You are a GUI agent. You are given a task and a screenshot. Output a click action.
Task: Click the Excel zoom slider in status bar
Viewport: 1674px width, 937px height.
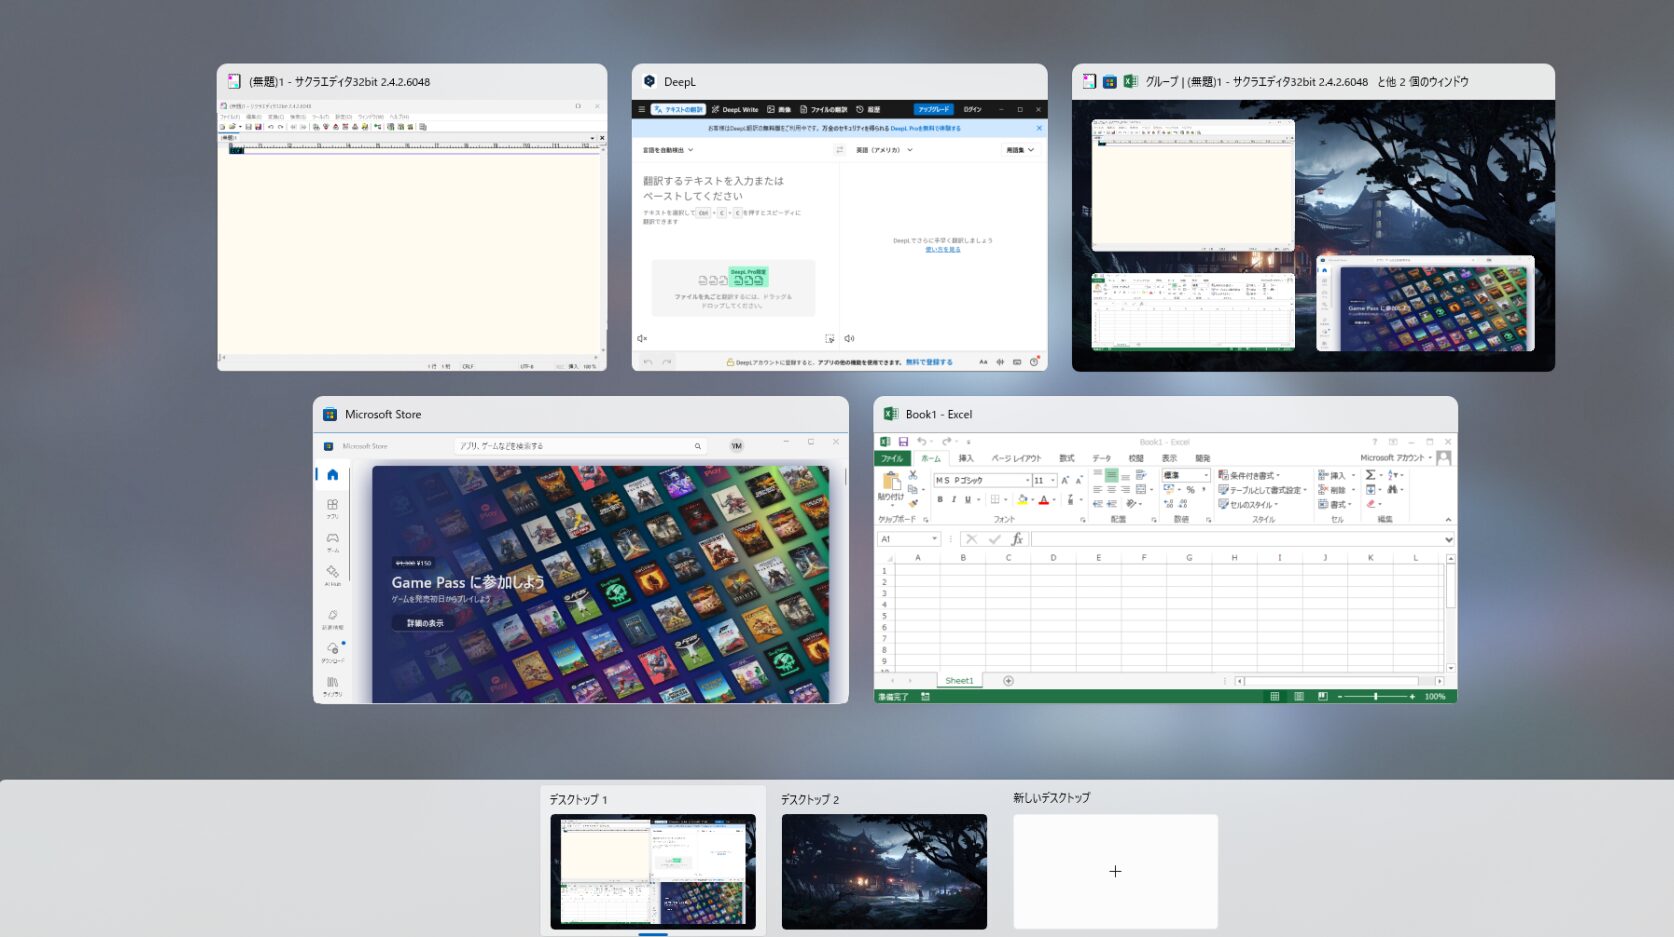pyautogui.click(x=1375, y=696)
